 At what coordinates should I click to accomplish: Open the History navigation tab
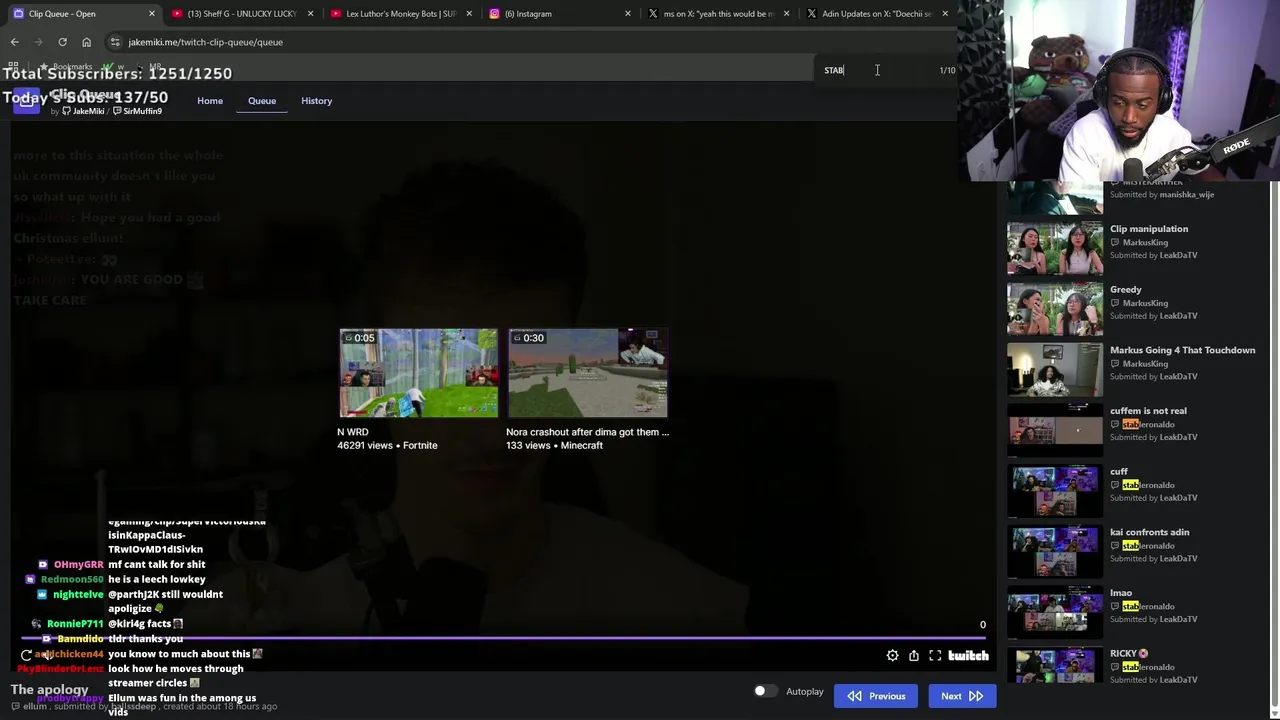[x=316, y=101]
